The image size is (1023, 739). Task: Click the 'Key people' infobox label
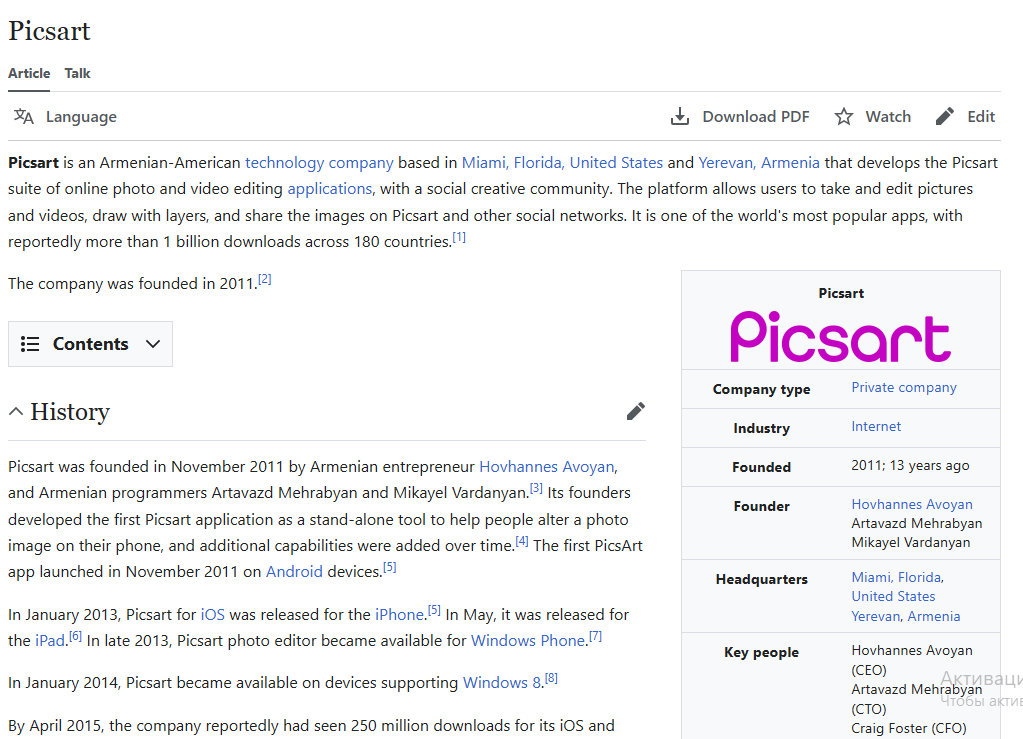pyautogui.click(x=761, y=653)
